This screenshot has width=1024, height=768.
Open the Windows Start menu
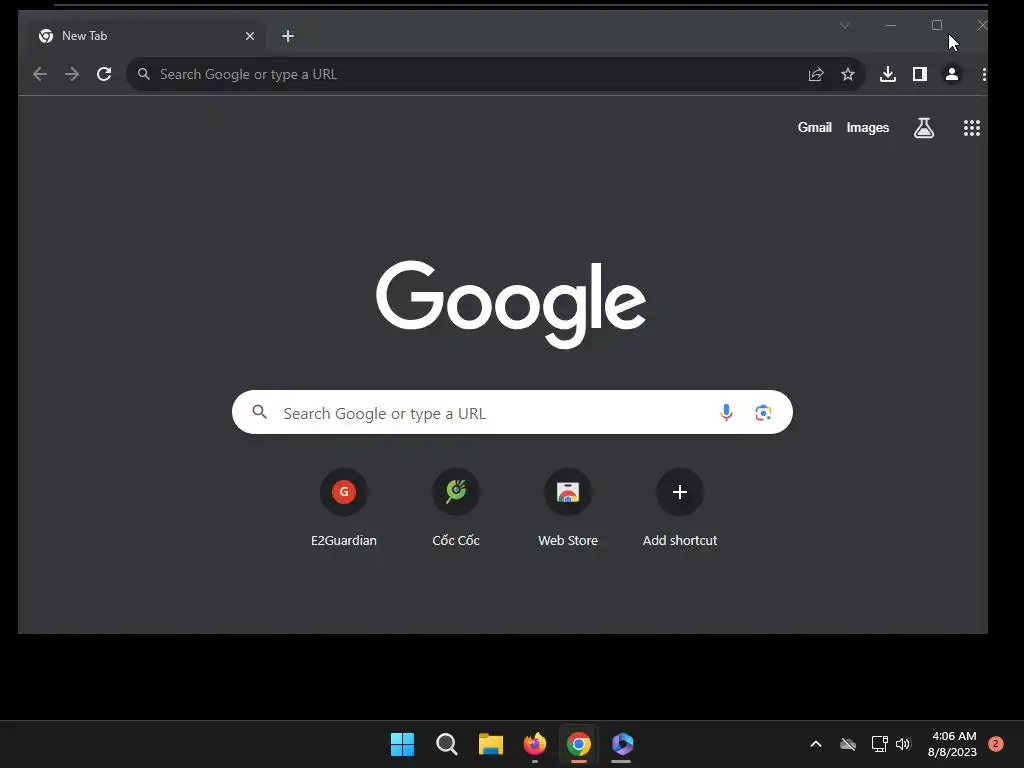pyautogui.click(x=402, y=744)
